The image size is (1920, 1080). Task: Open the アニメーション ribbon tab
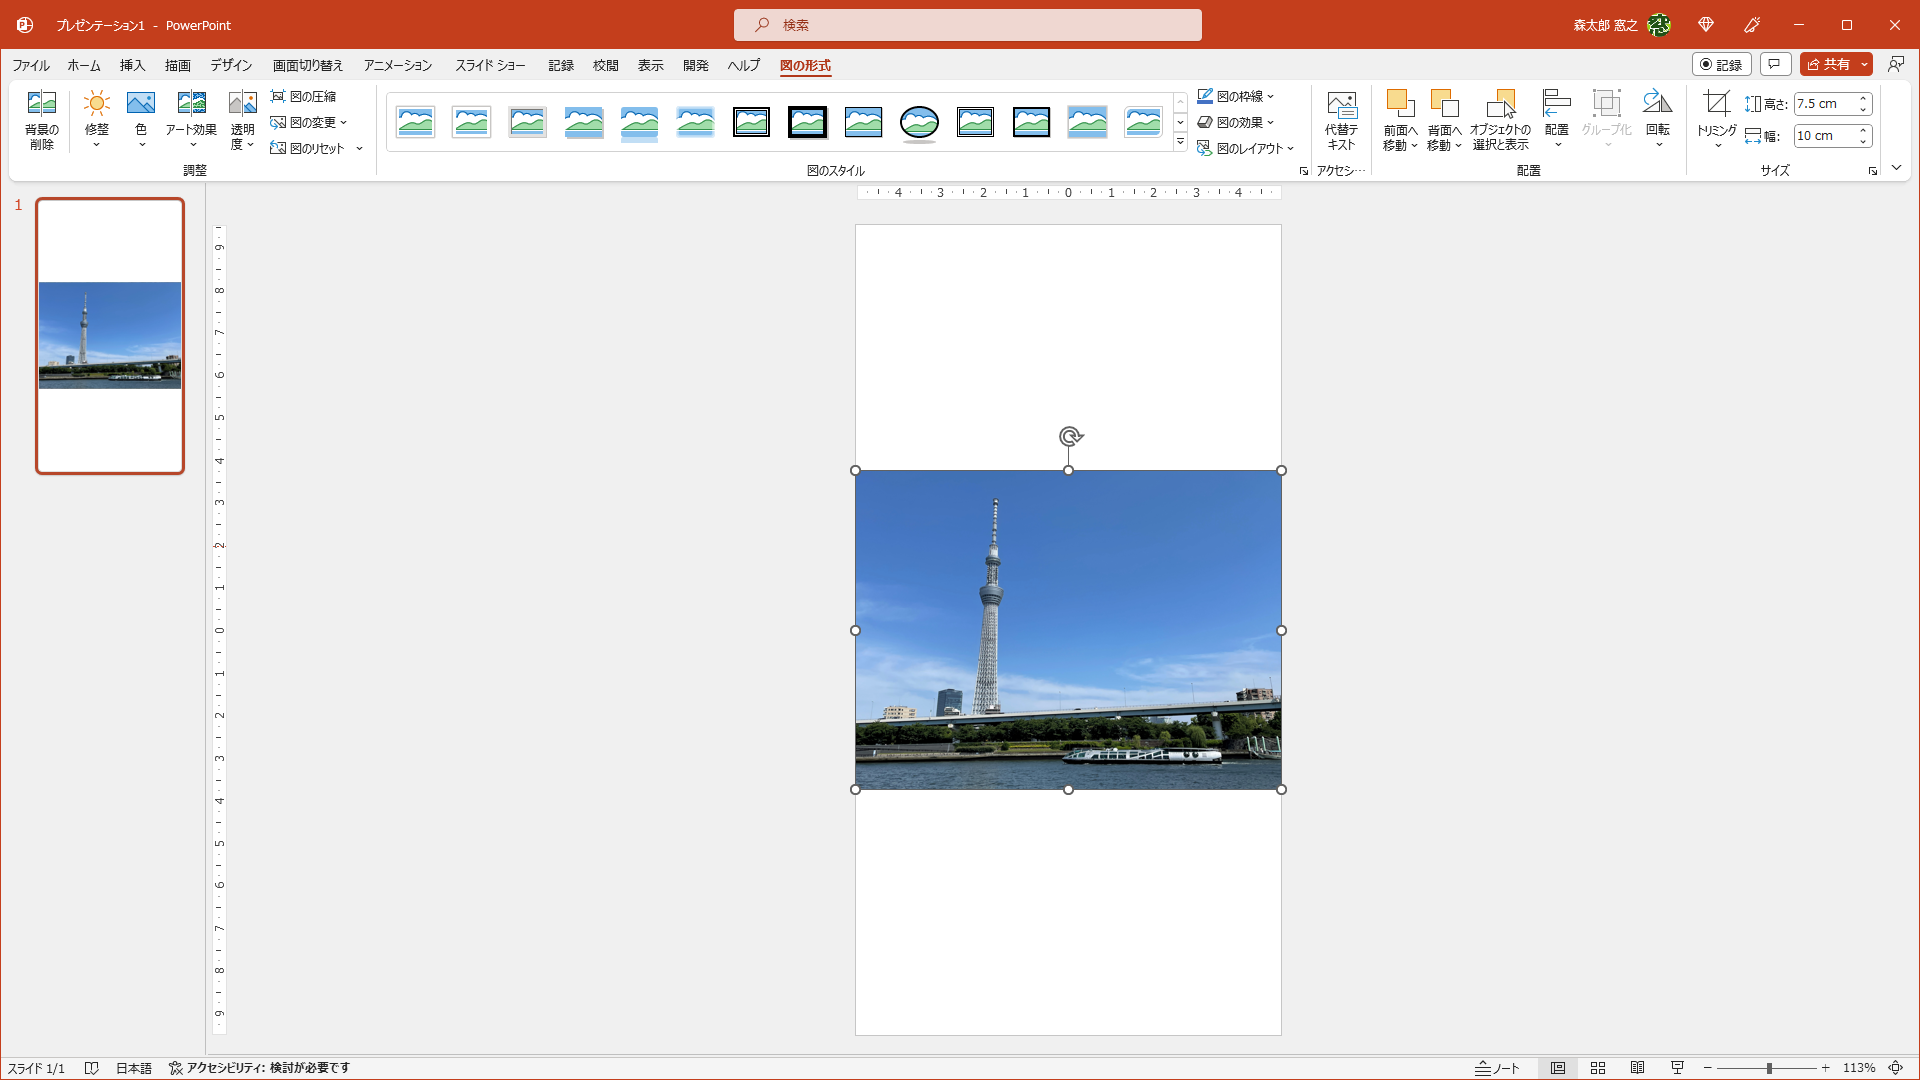pyautogui.click(x=397, y=65)
